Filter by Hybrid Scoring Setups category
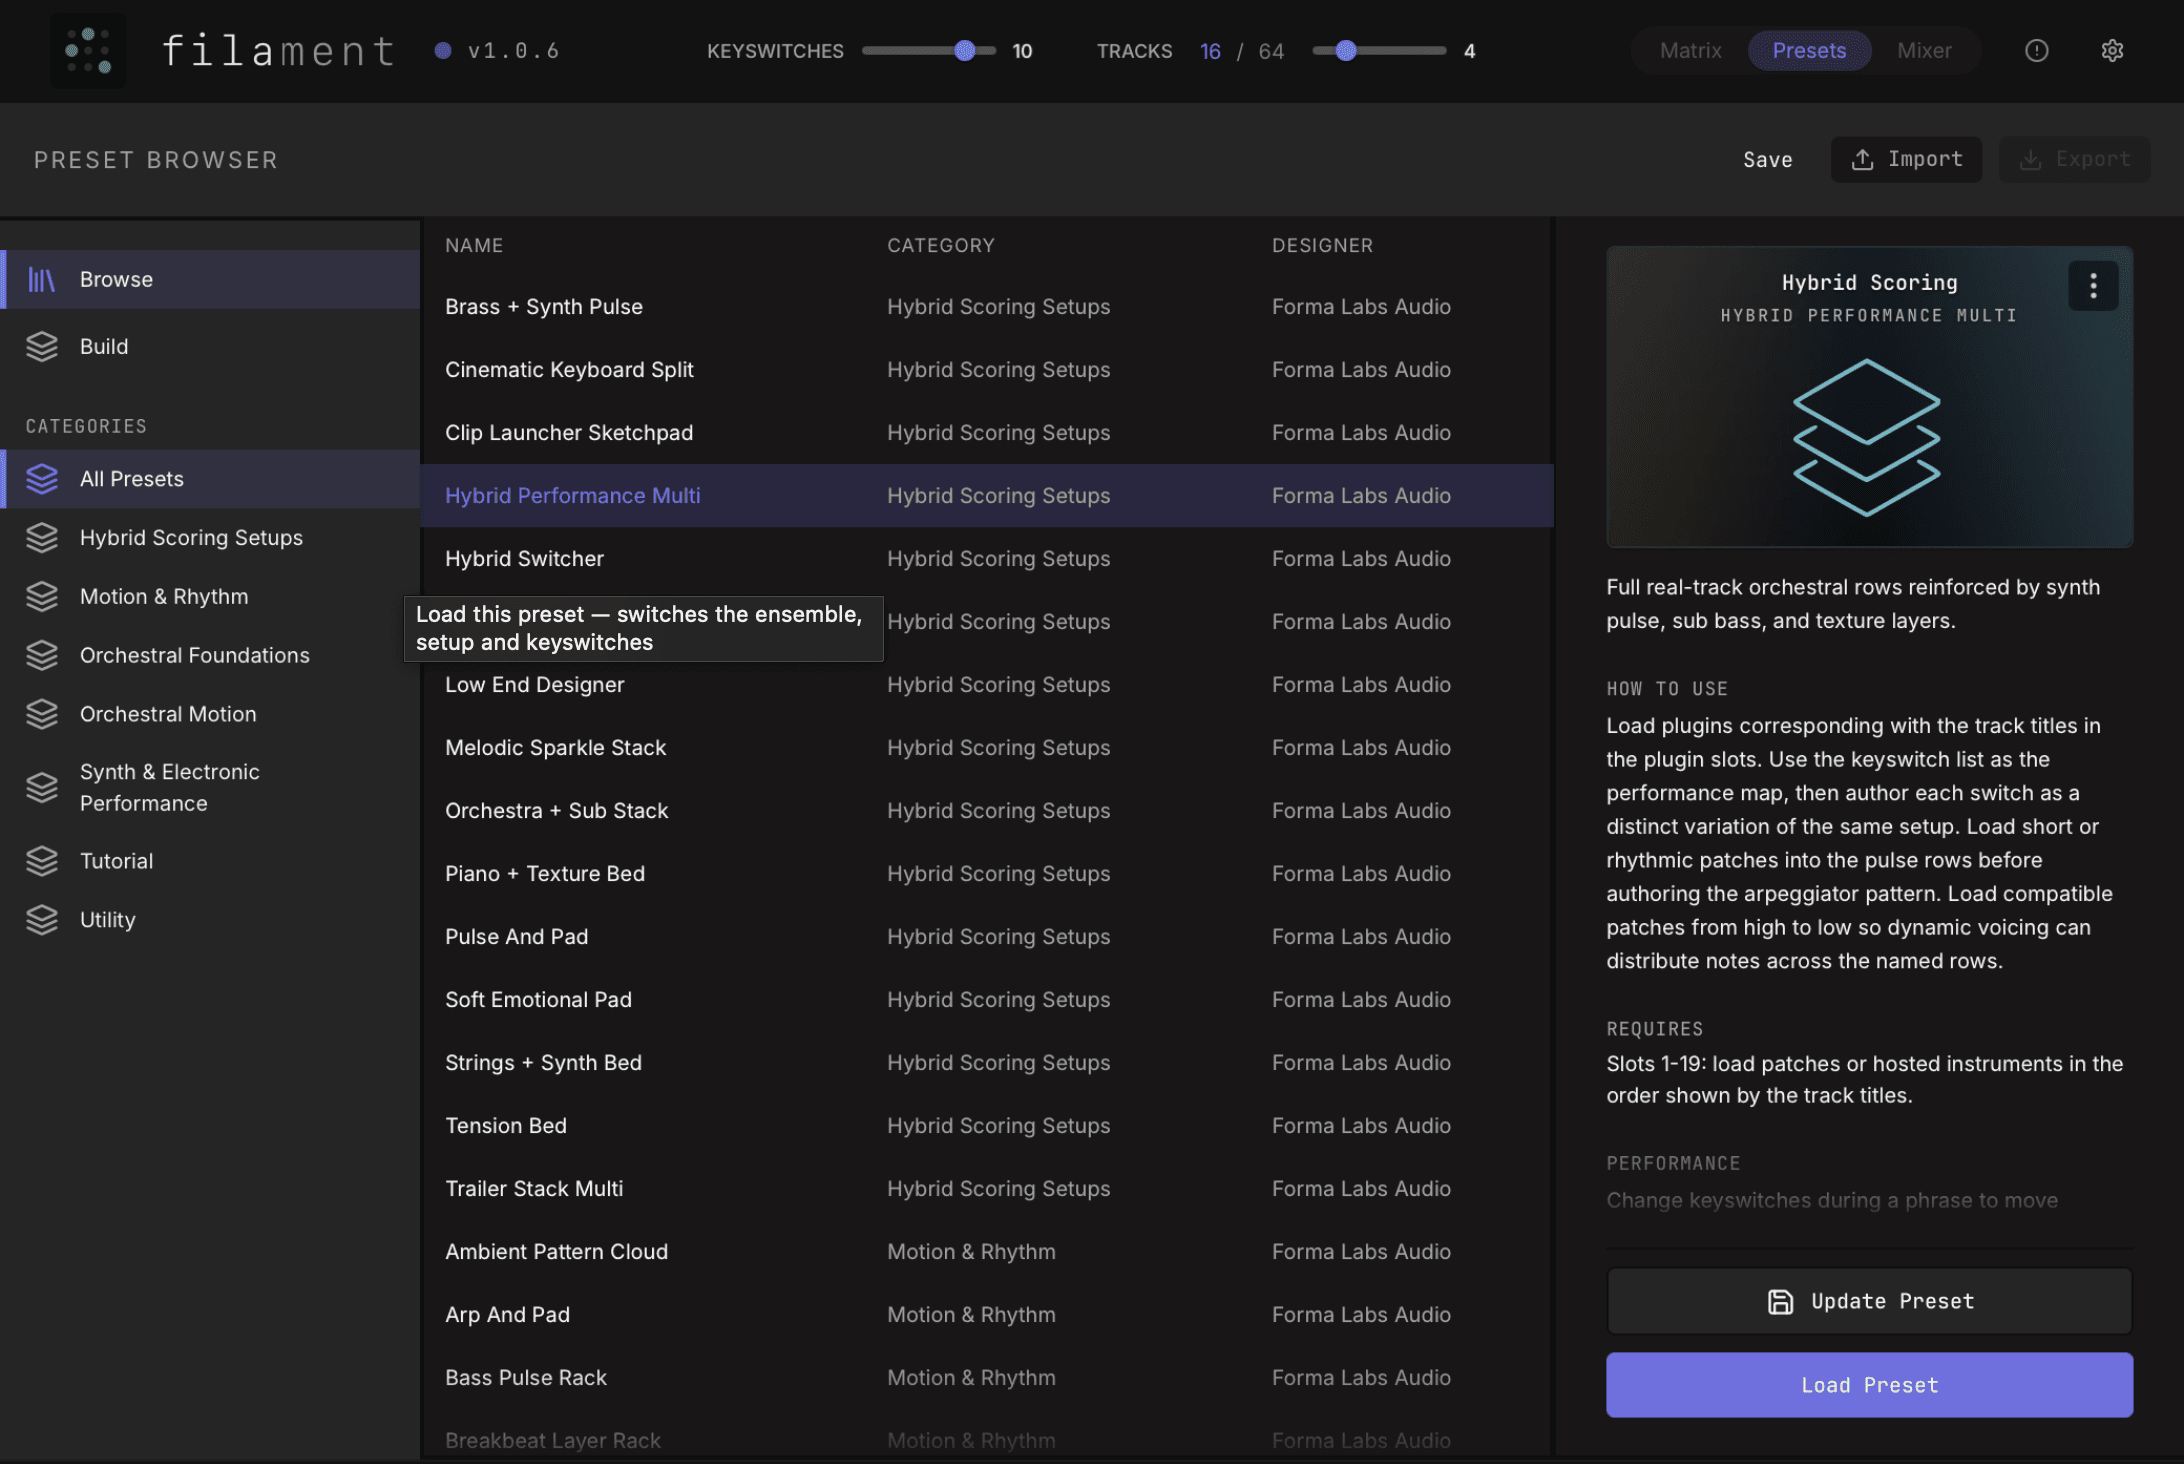This screenshot has width=2184, height=1464. coord(210,538)
